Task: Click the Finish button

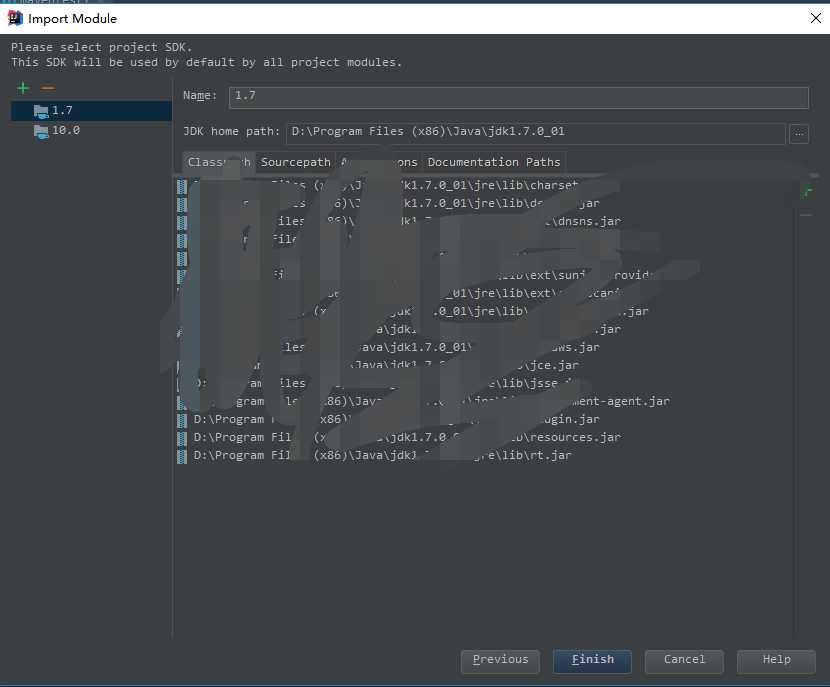Action: [592, 661]
